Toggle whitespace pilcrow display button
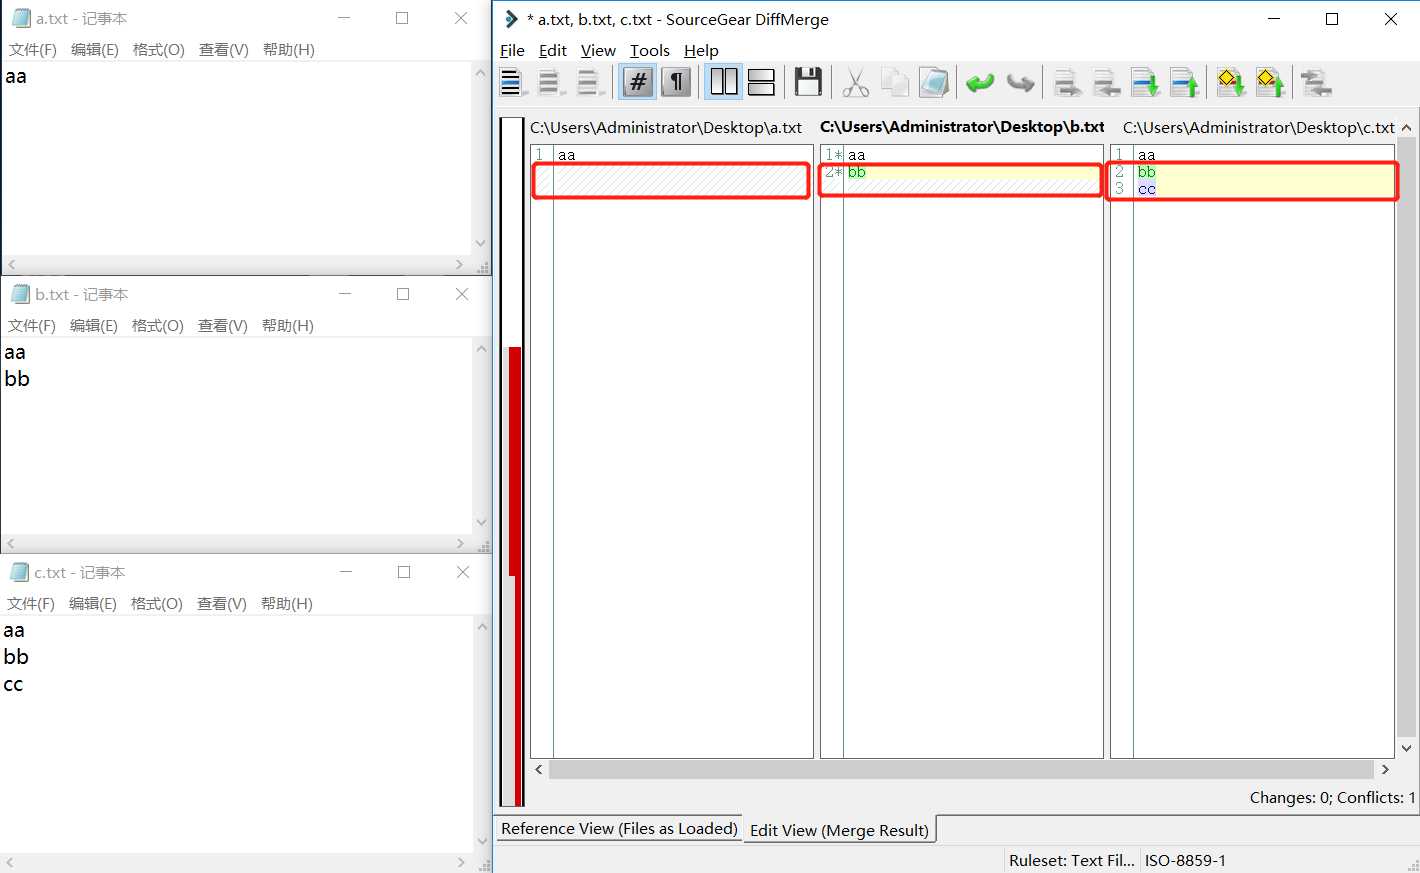The image size is (1420, 873). (x=677, y=82)
